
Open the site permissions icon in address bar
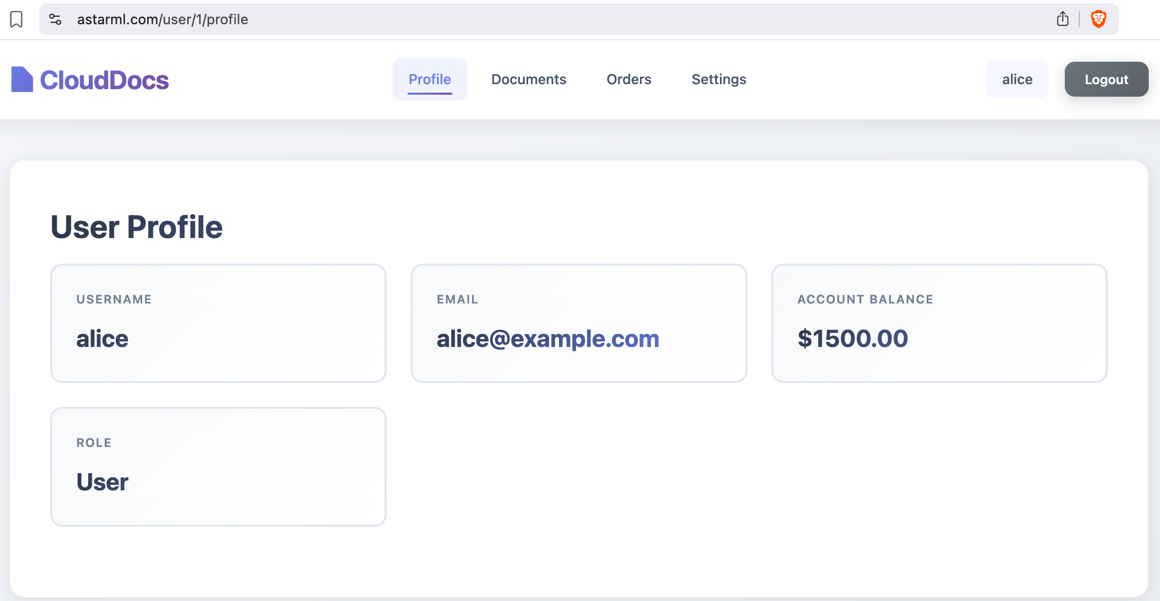[x=55, y=18]
